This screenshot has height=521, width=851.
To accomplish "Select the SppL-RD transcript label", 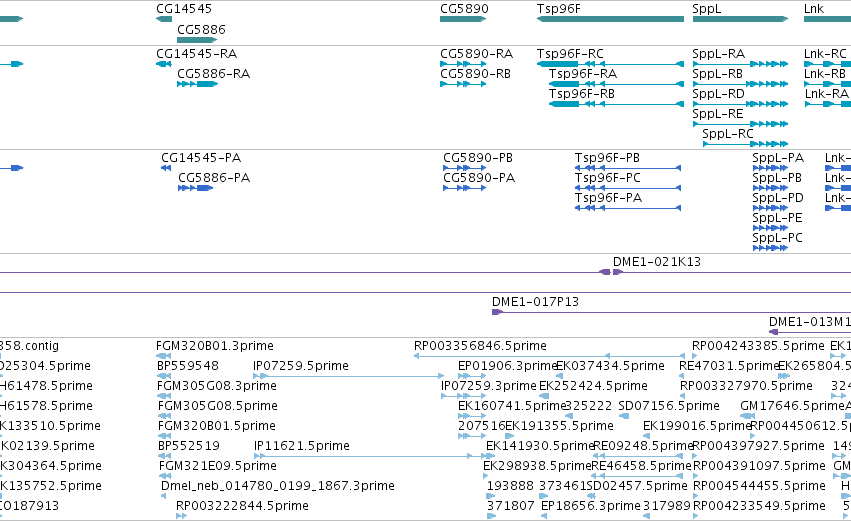I will coord(719,94).
